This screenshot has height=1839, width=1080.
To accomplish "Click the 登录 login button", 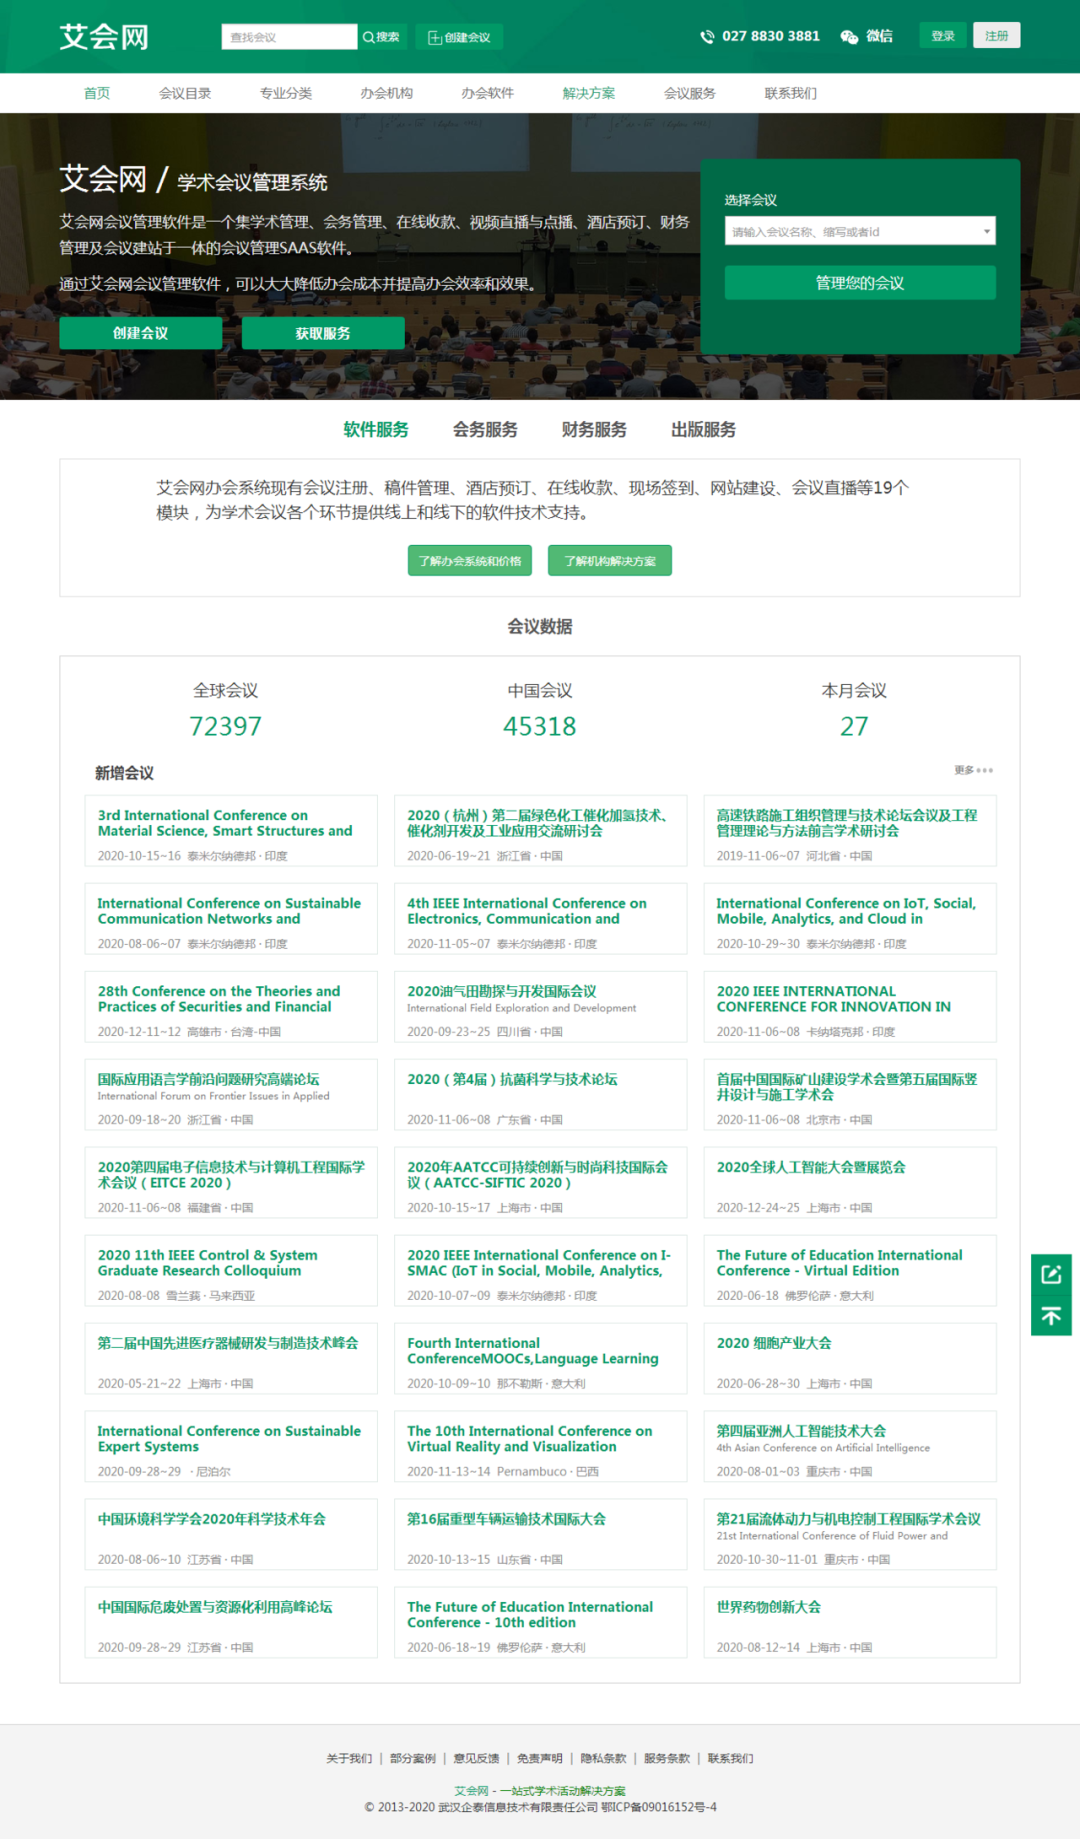I will click(x=943, y=36).
